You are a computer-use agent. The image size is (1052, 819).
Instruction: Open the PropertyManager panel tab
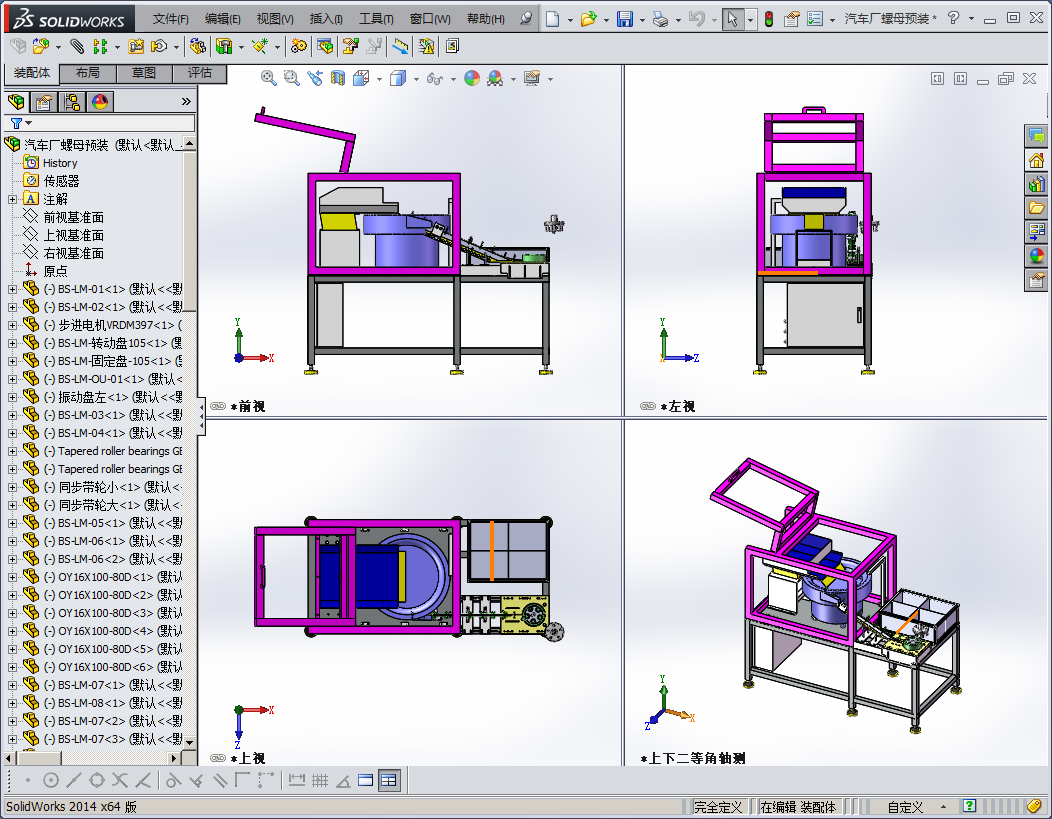pos(44,102)
